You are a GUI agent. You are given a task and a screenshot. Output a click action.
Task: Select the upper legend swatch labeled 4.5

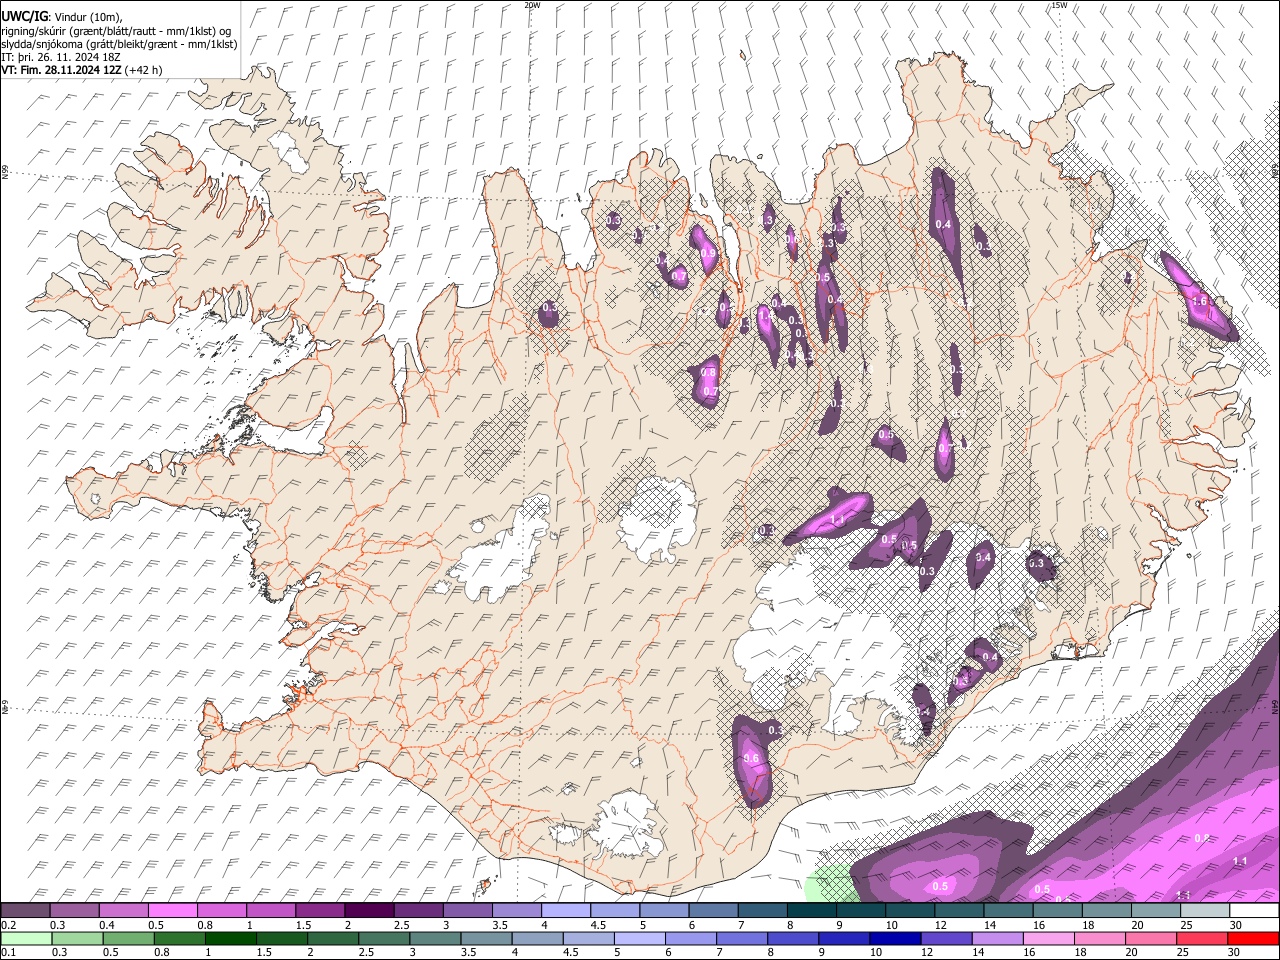click(613, 911)
